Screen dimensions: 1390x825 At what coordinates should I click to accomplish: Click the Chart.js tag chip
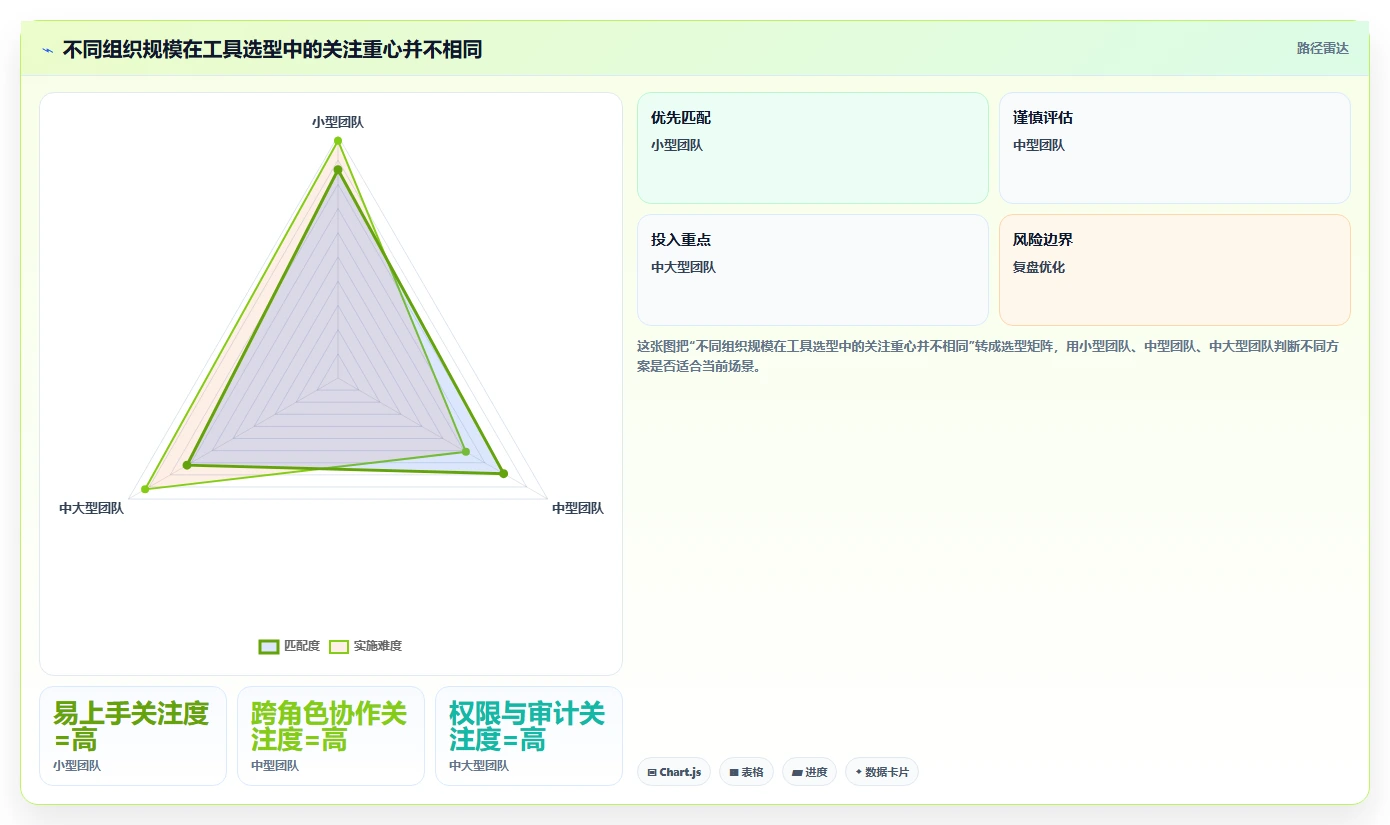point(674,772)
